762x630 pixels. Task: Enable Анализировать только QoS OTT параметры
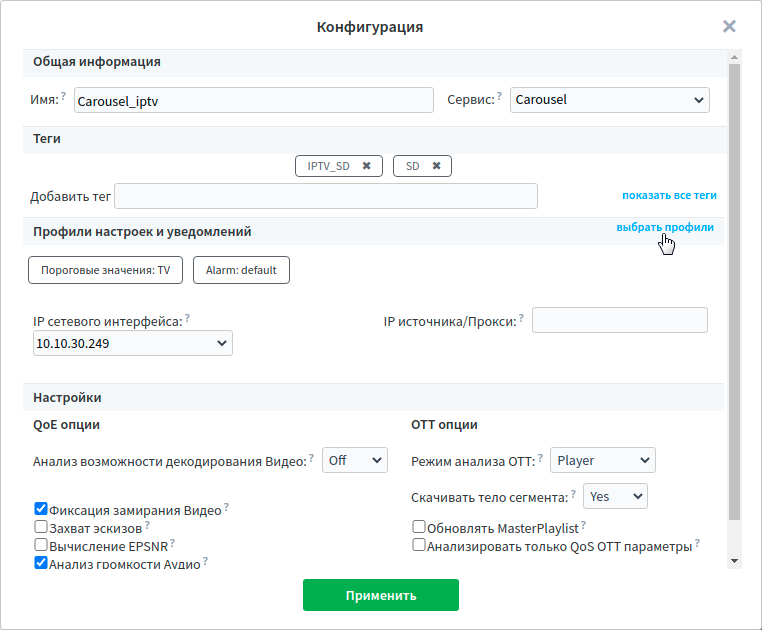[419, 544]
